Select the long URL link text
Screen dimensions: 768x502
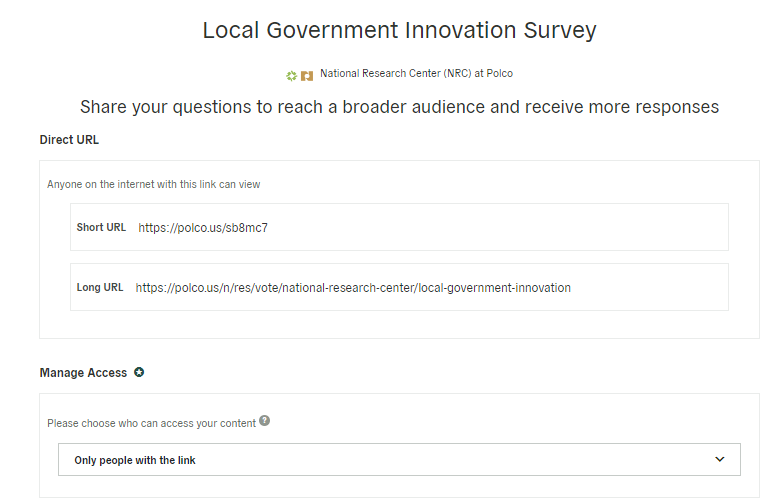tap(353, 287)
